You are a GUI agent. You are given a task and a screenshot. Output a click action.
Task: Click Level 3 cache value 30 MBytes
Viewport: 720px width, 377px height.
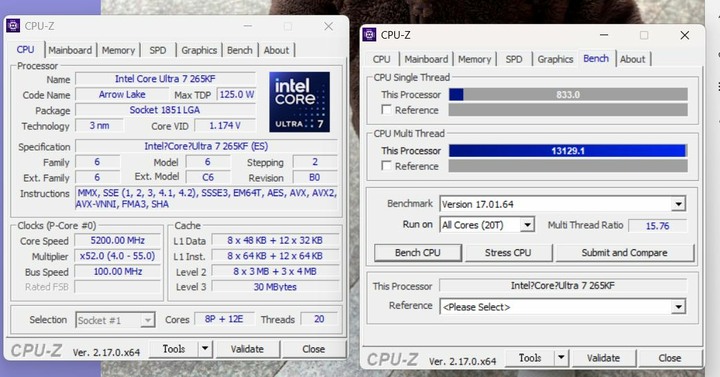coord(275,287)
